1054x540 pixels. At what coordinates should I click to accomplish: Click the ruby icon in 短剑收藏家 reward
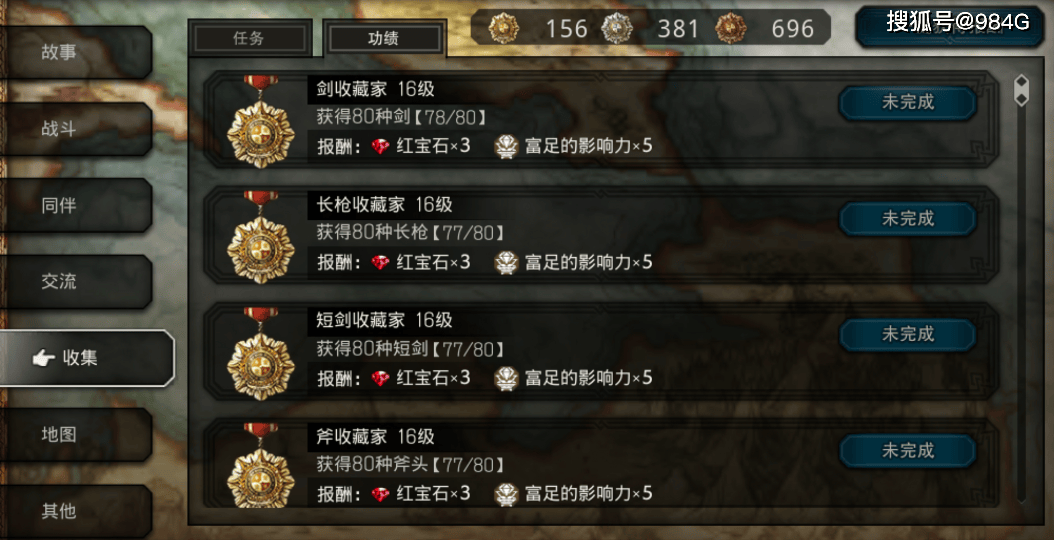380,378
